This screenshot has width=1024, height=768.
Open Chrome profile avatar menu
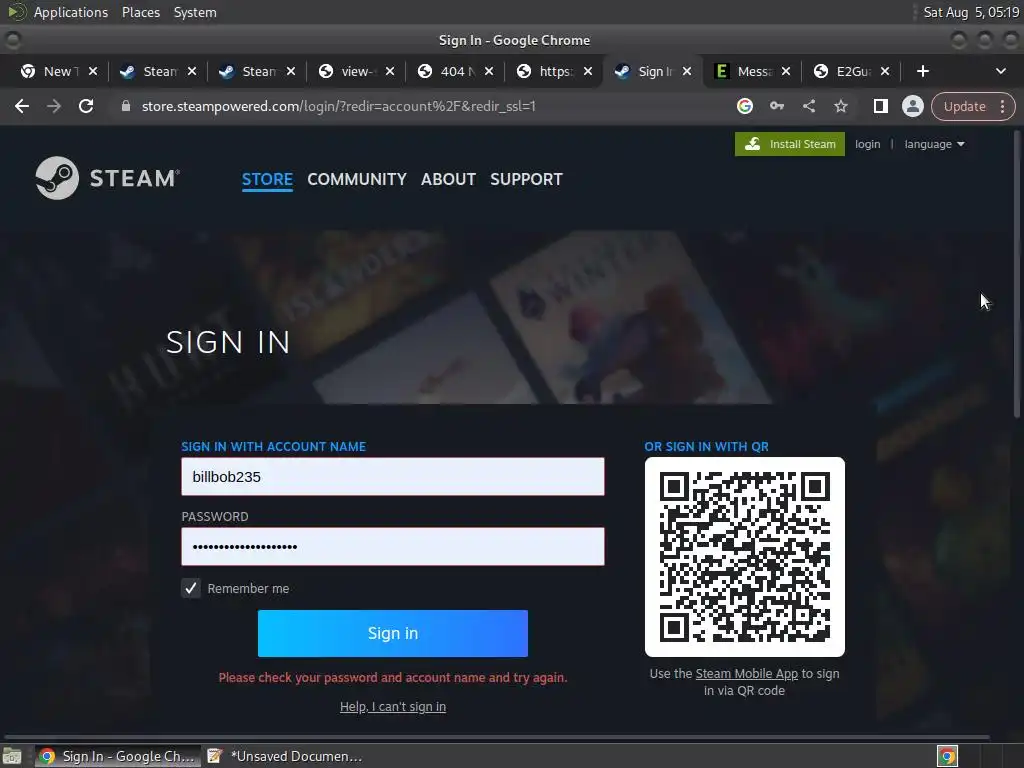pos(912,106)
